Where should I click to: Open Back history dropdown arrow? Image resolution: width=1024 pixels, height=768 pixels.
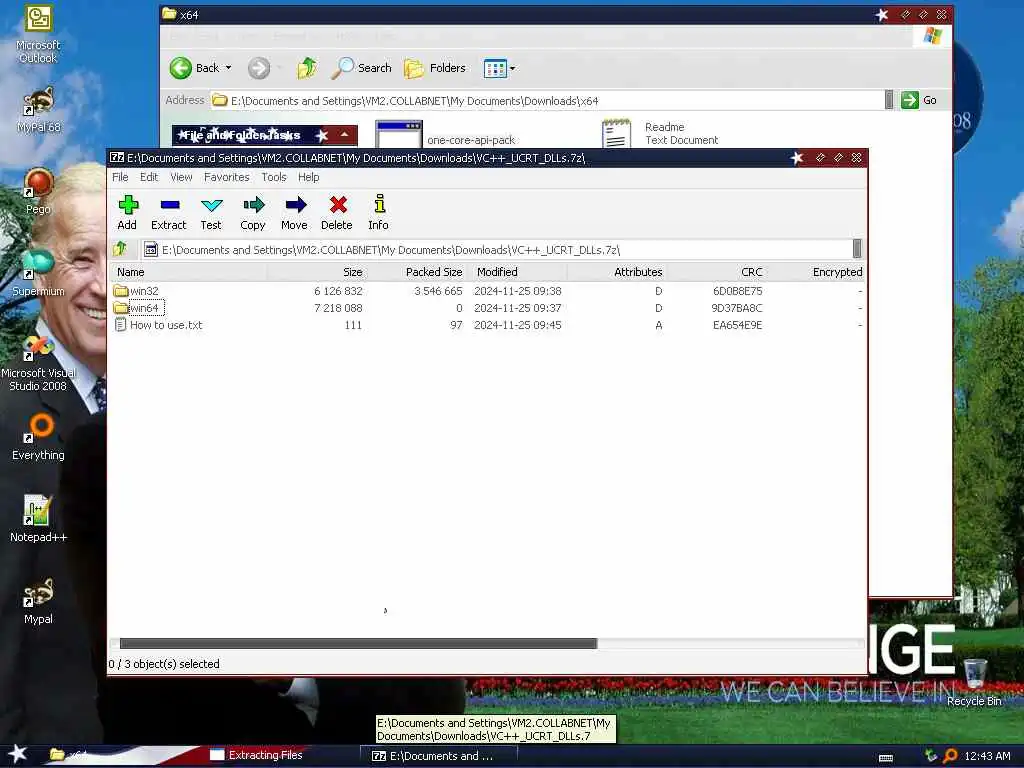(x=229, y=68)
